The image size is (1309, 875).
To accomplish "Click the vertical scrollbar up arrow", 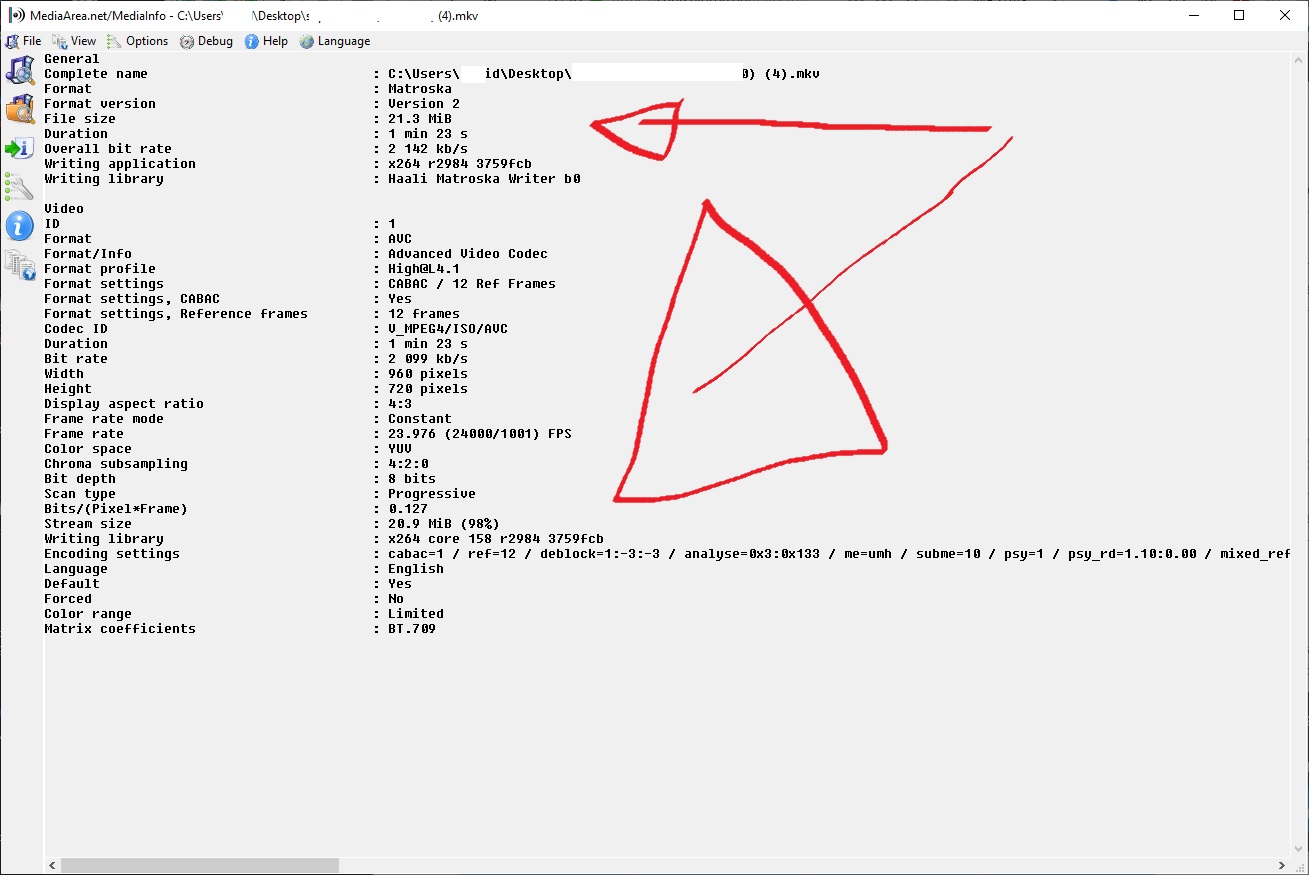I will 1299,61.
